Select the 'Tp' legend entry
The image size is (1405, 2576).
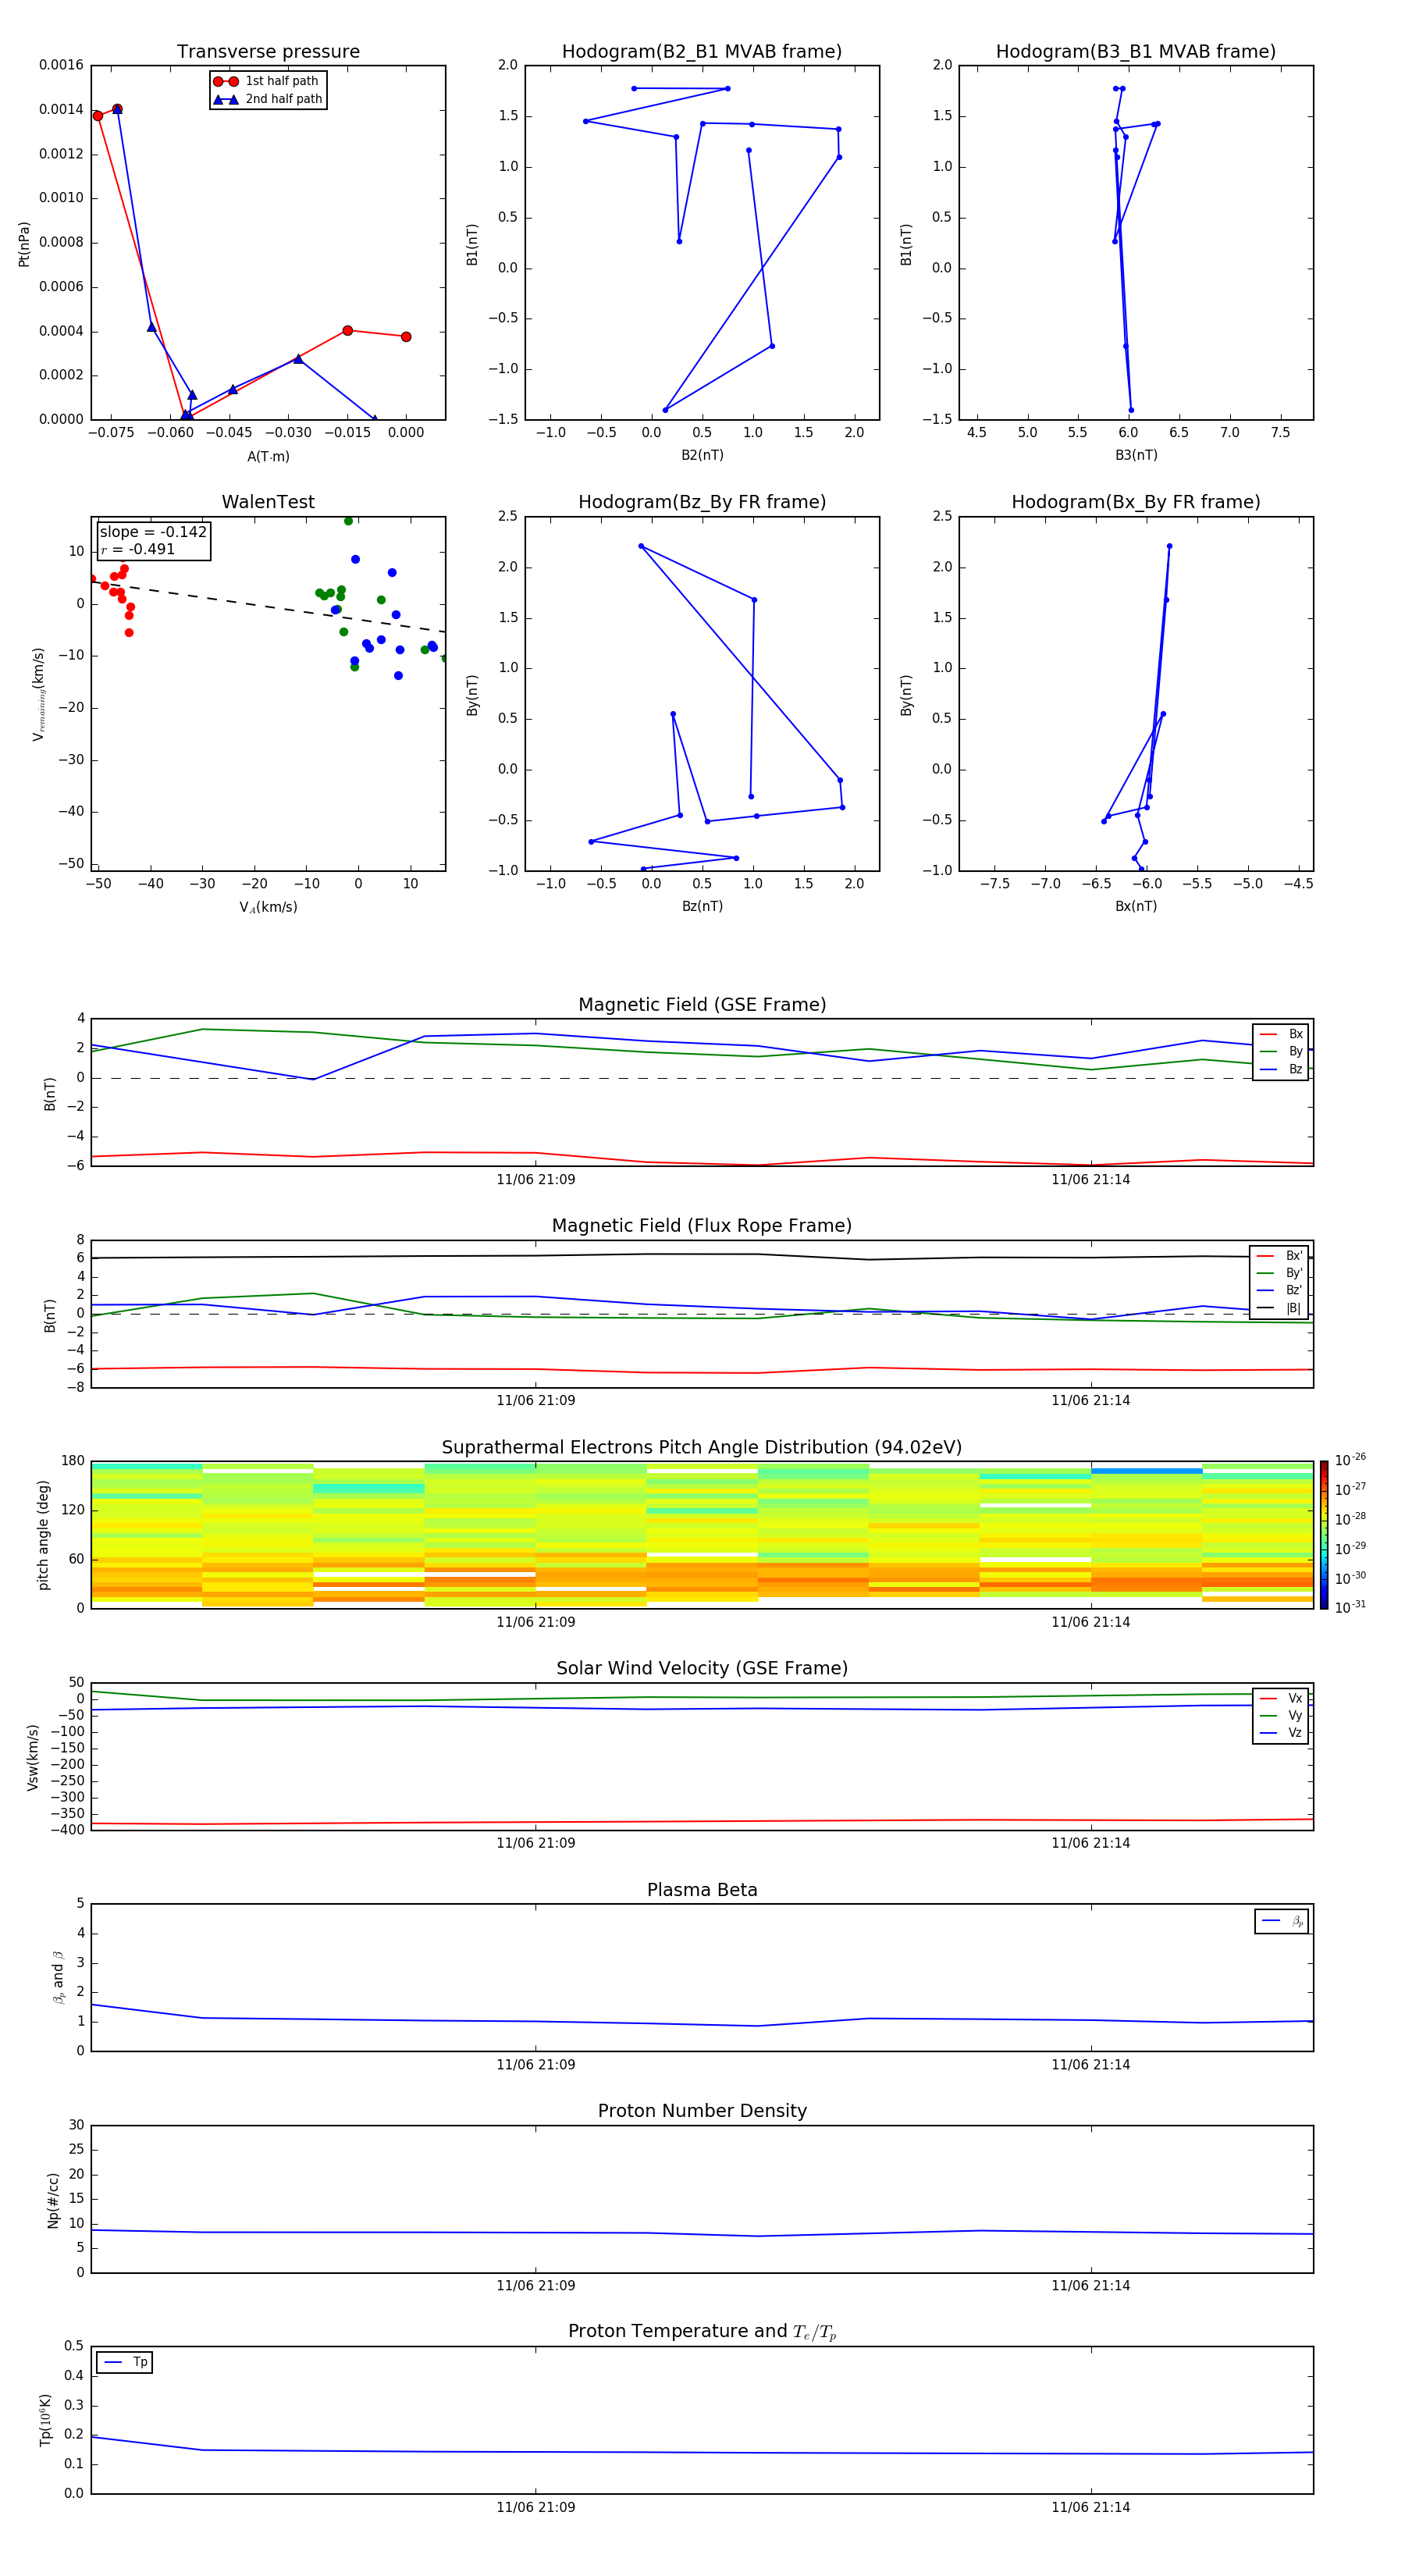tap(125, 2362)
